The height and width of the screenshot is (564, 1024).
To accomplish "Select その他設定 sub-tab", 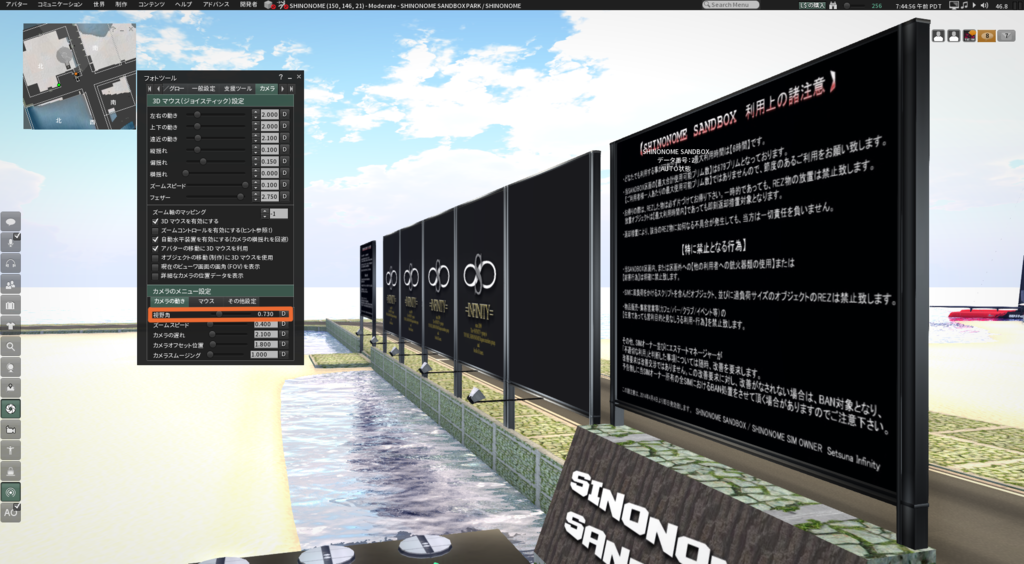I will tap(242, 301).
